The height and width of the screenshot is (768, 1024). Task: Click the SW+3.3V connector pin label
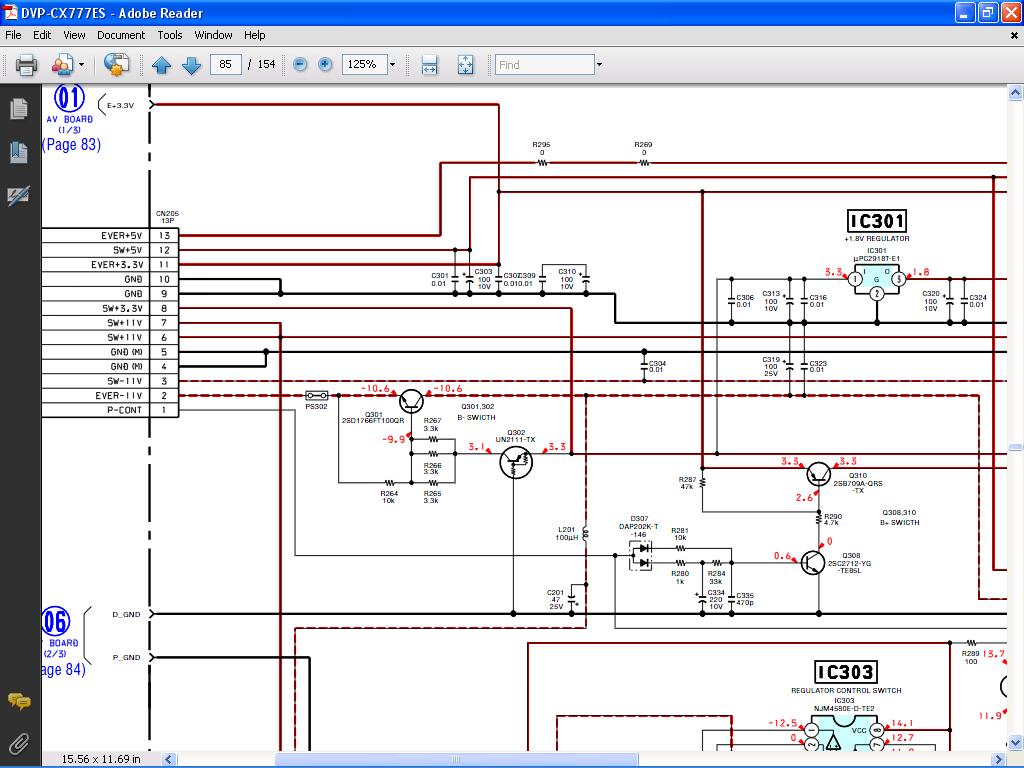121,308
